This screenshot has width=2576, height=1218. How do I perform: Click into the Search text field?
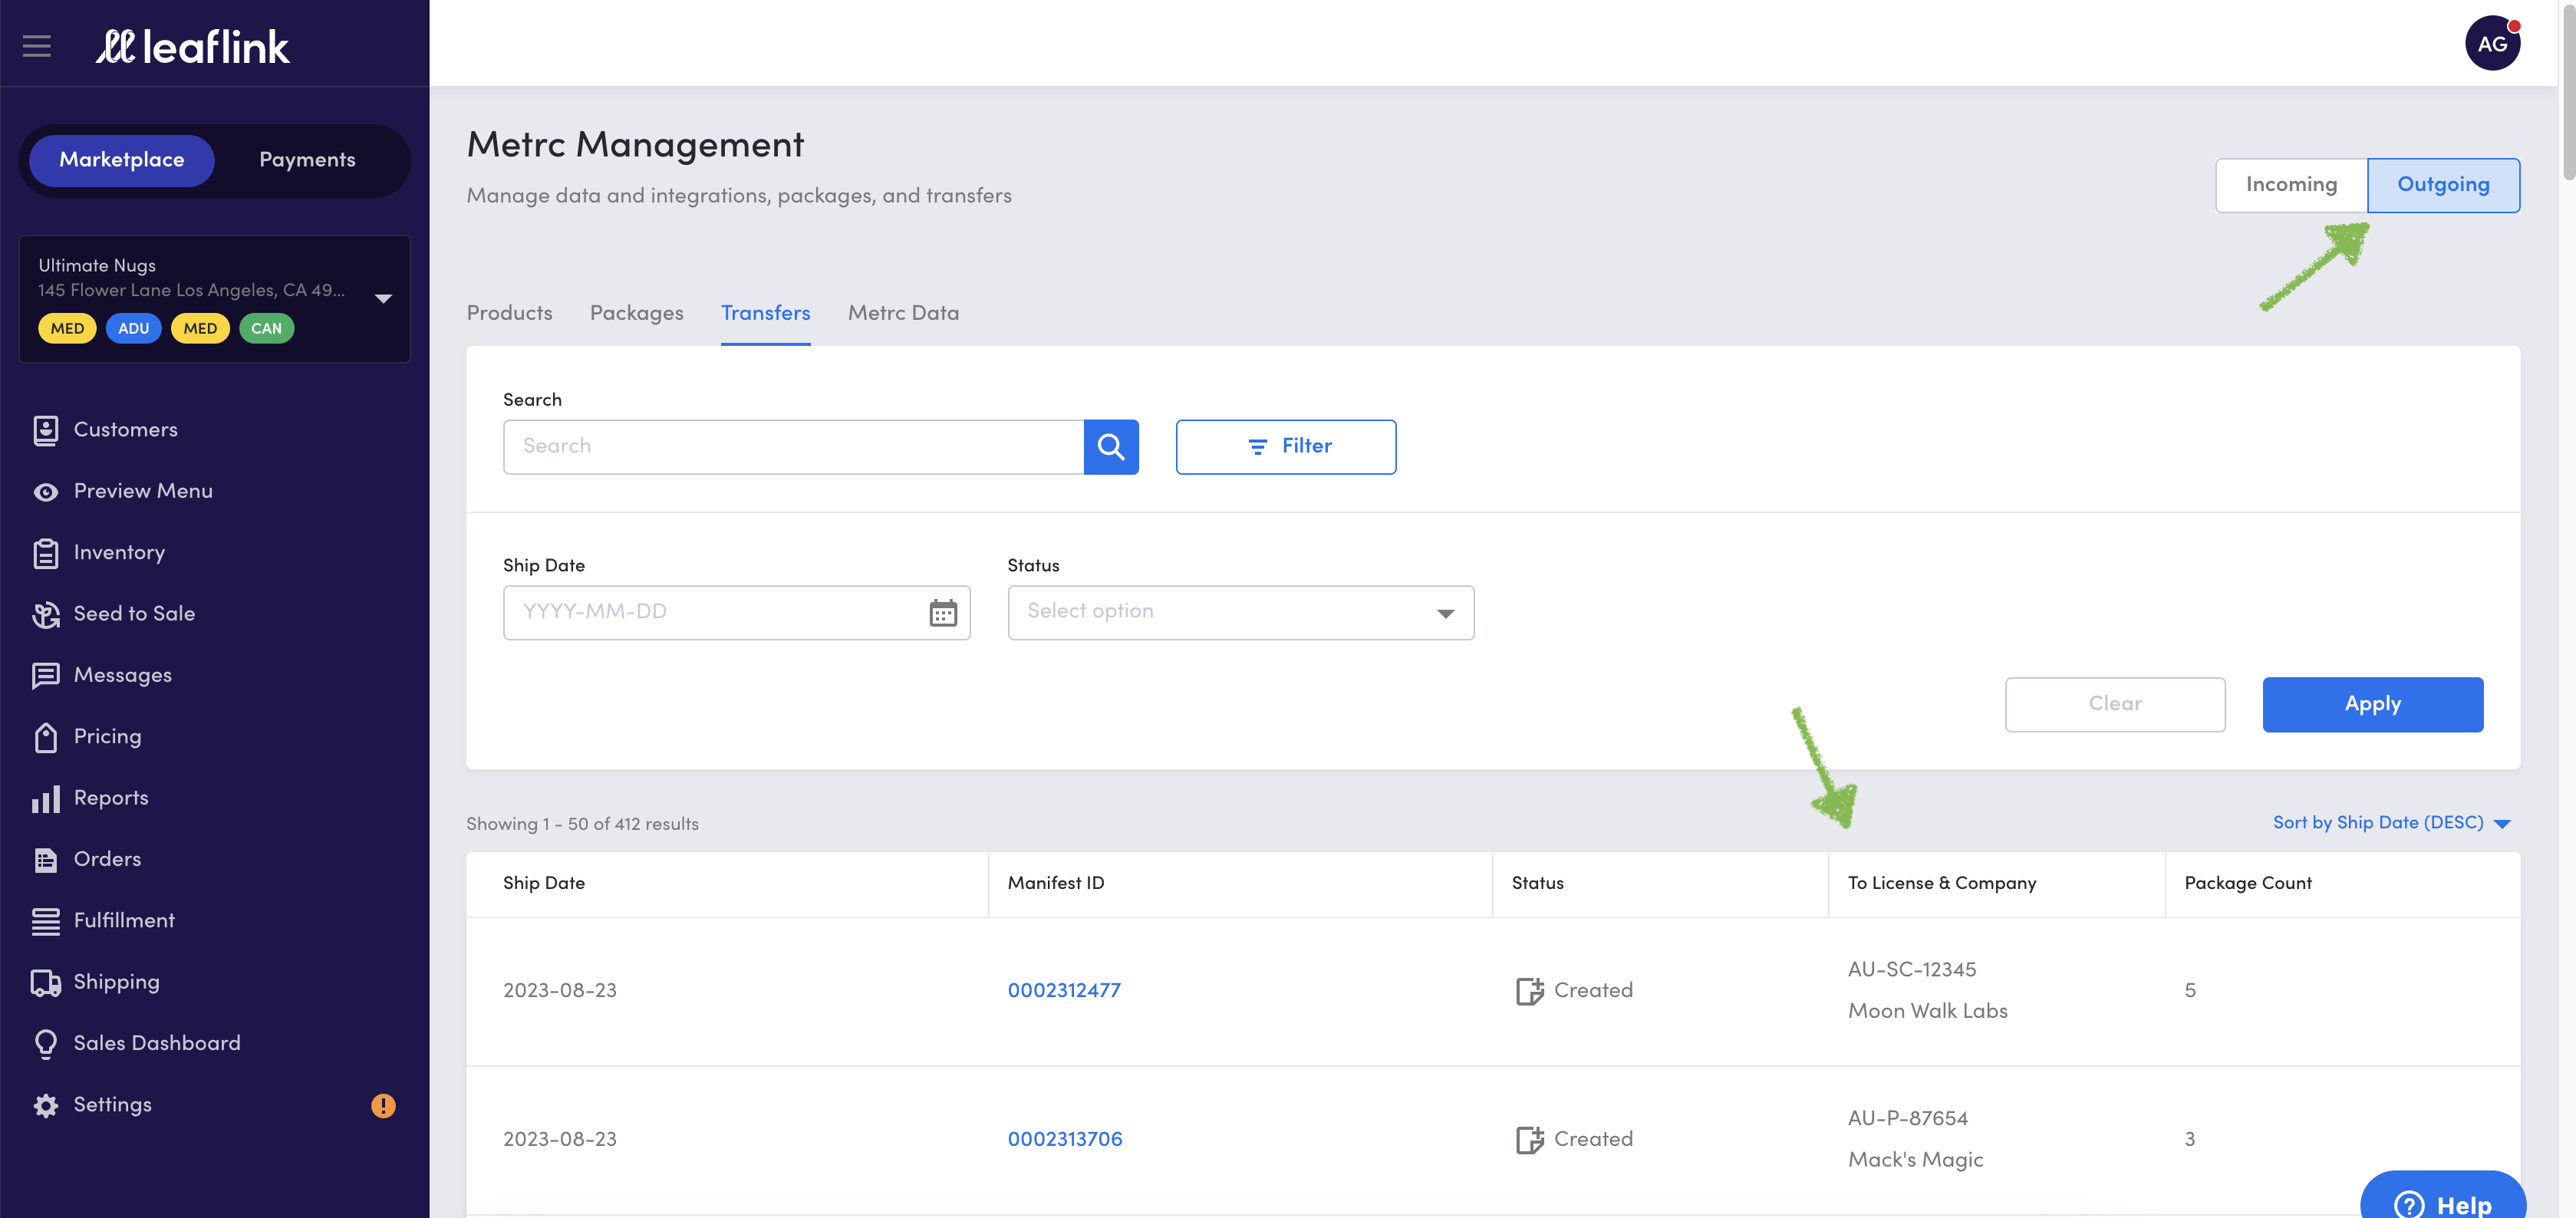793,446
